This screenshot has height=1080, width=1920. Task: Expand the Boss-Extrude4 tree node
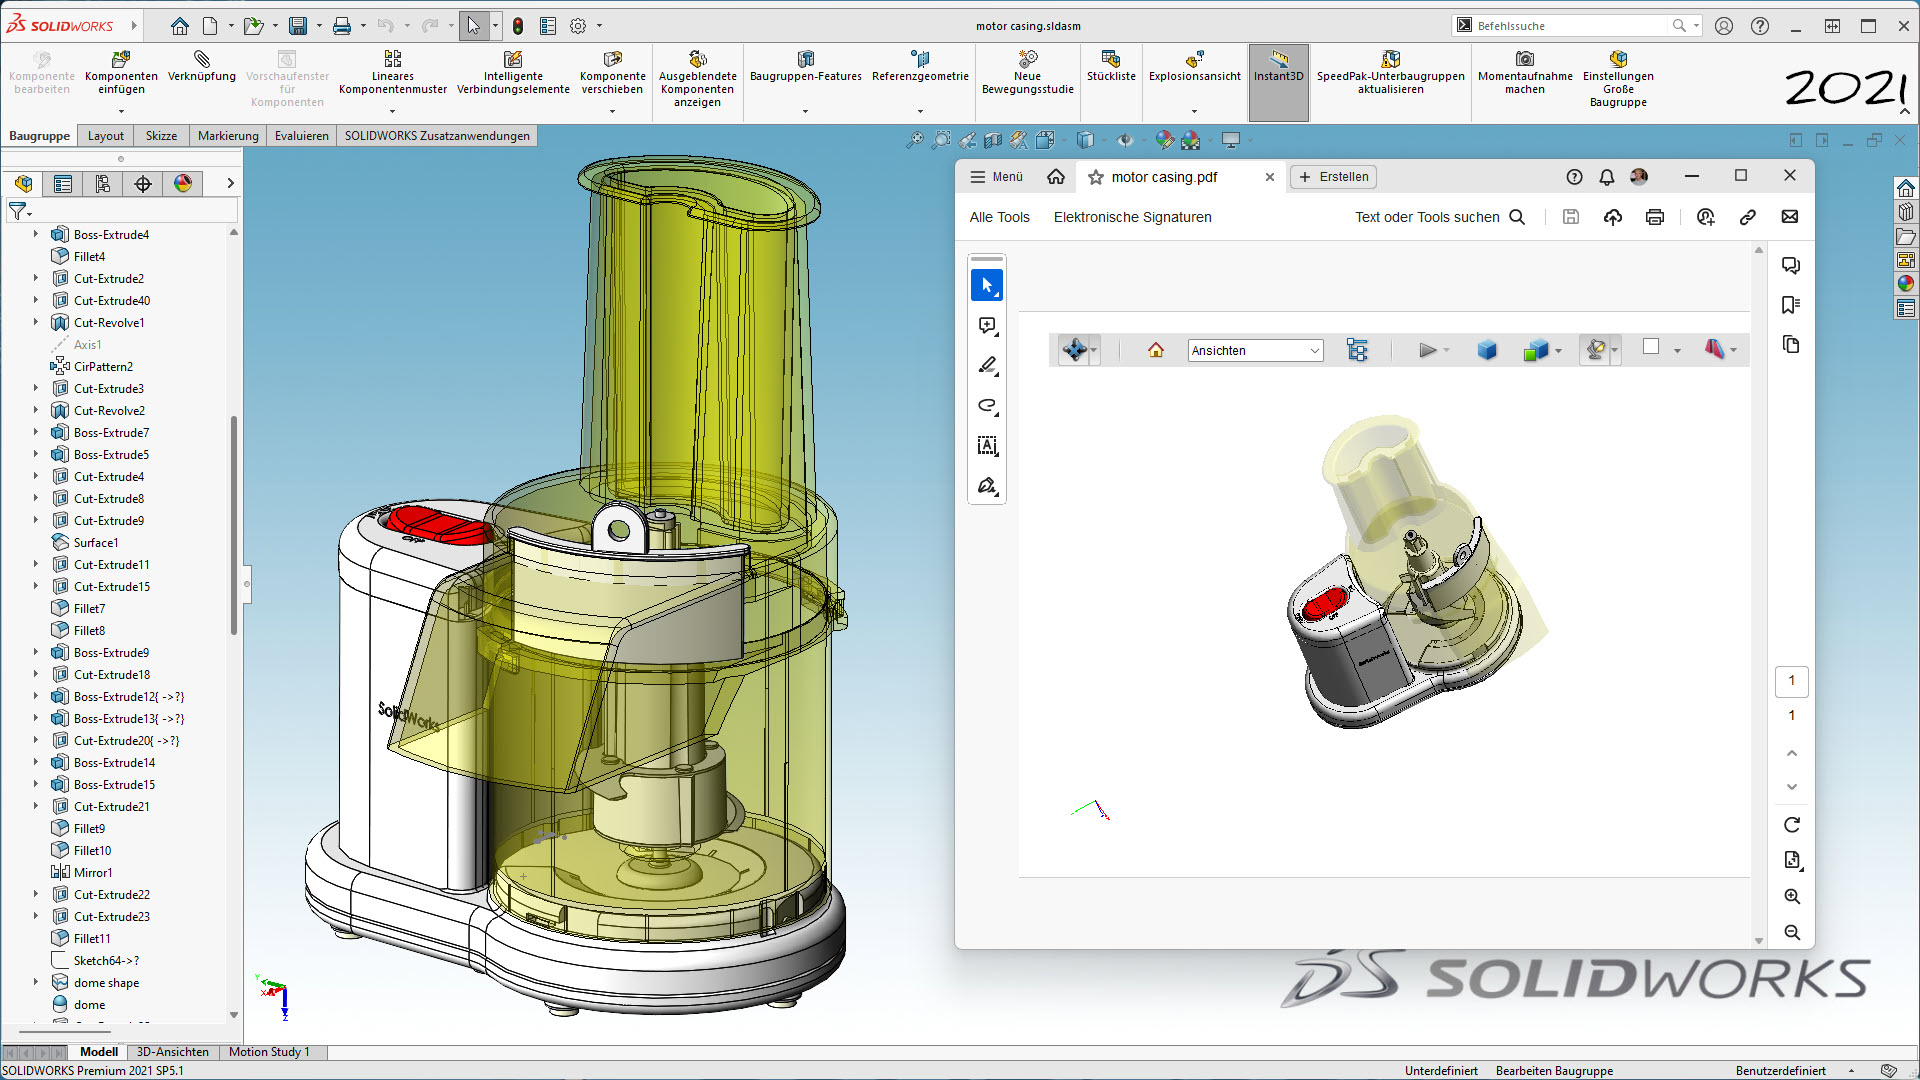tap(36, 234)
